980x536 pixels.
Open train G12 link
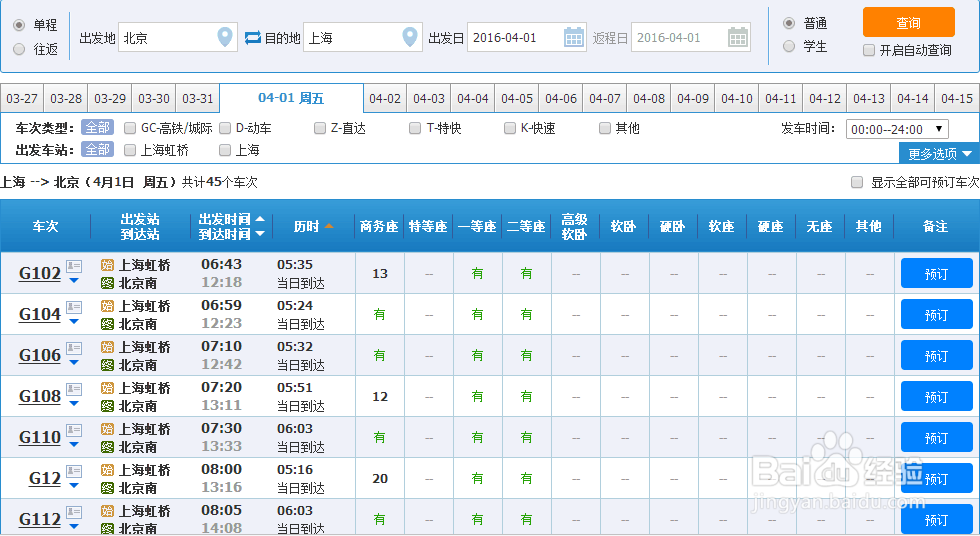(x=45, y=479)
